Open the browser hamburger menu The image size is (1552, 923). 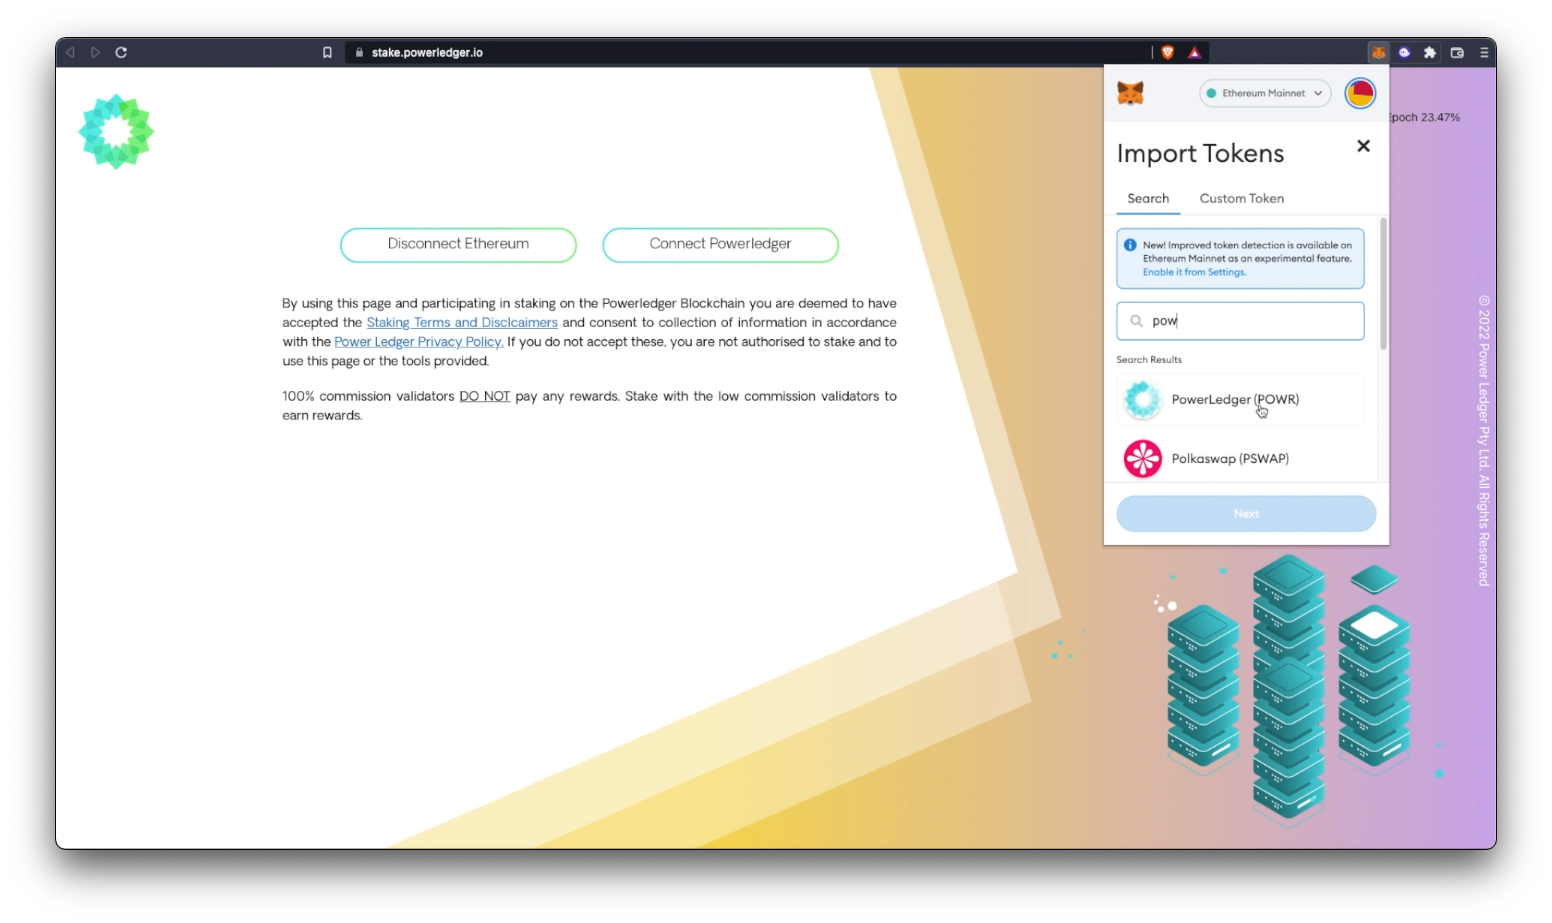point(1484,52)
